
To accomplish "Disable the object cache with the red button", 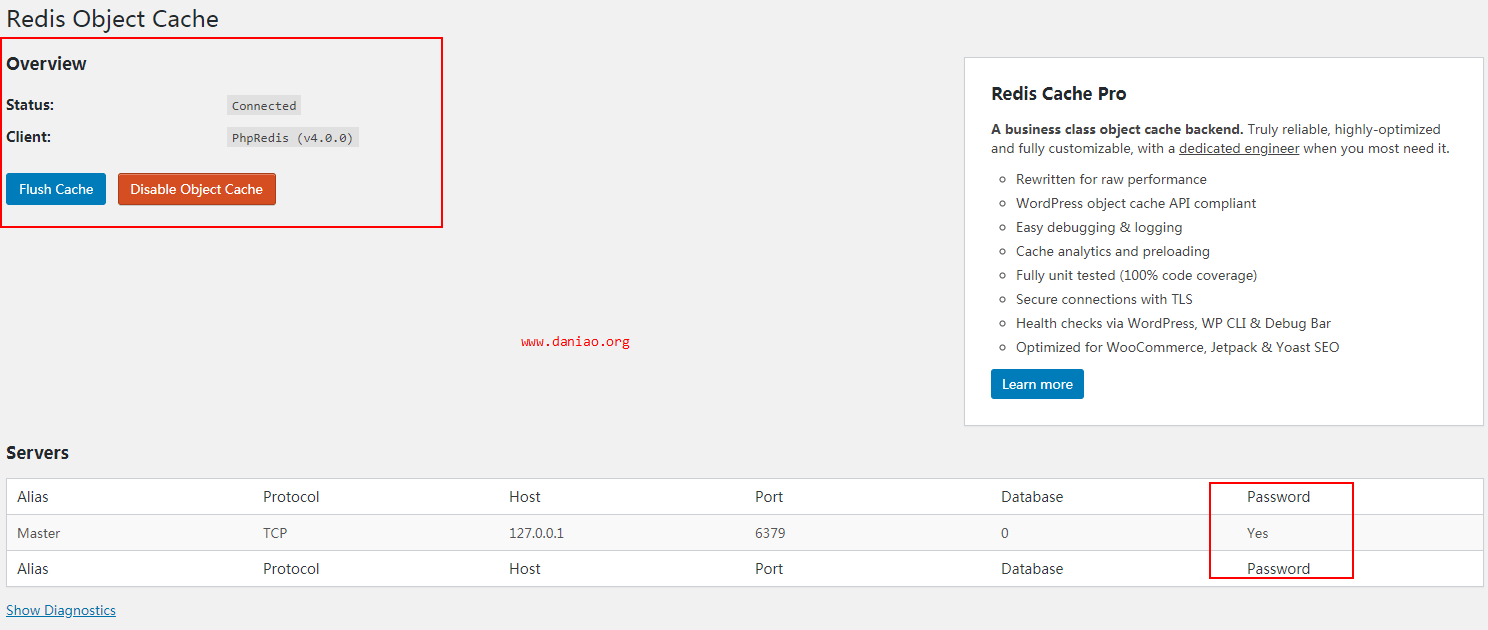I will [197, 189].
